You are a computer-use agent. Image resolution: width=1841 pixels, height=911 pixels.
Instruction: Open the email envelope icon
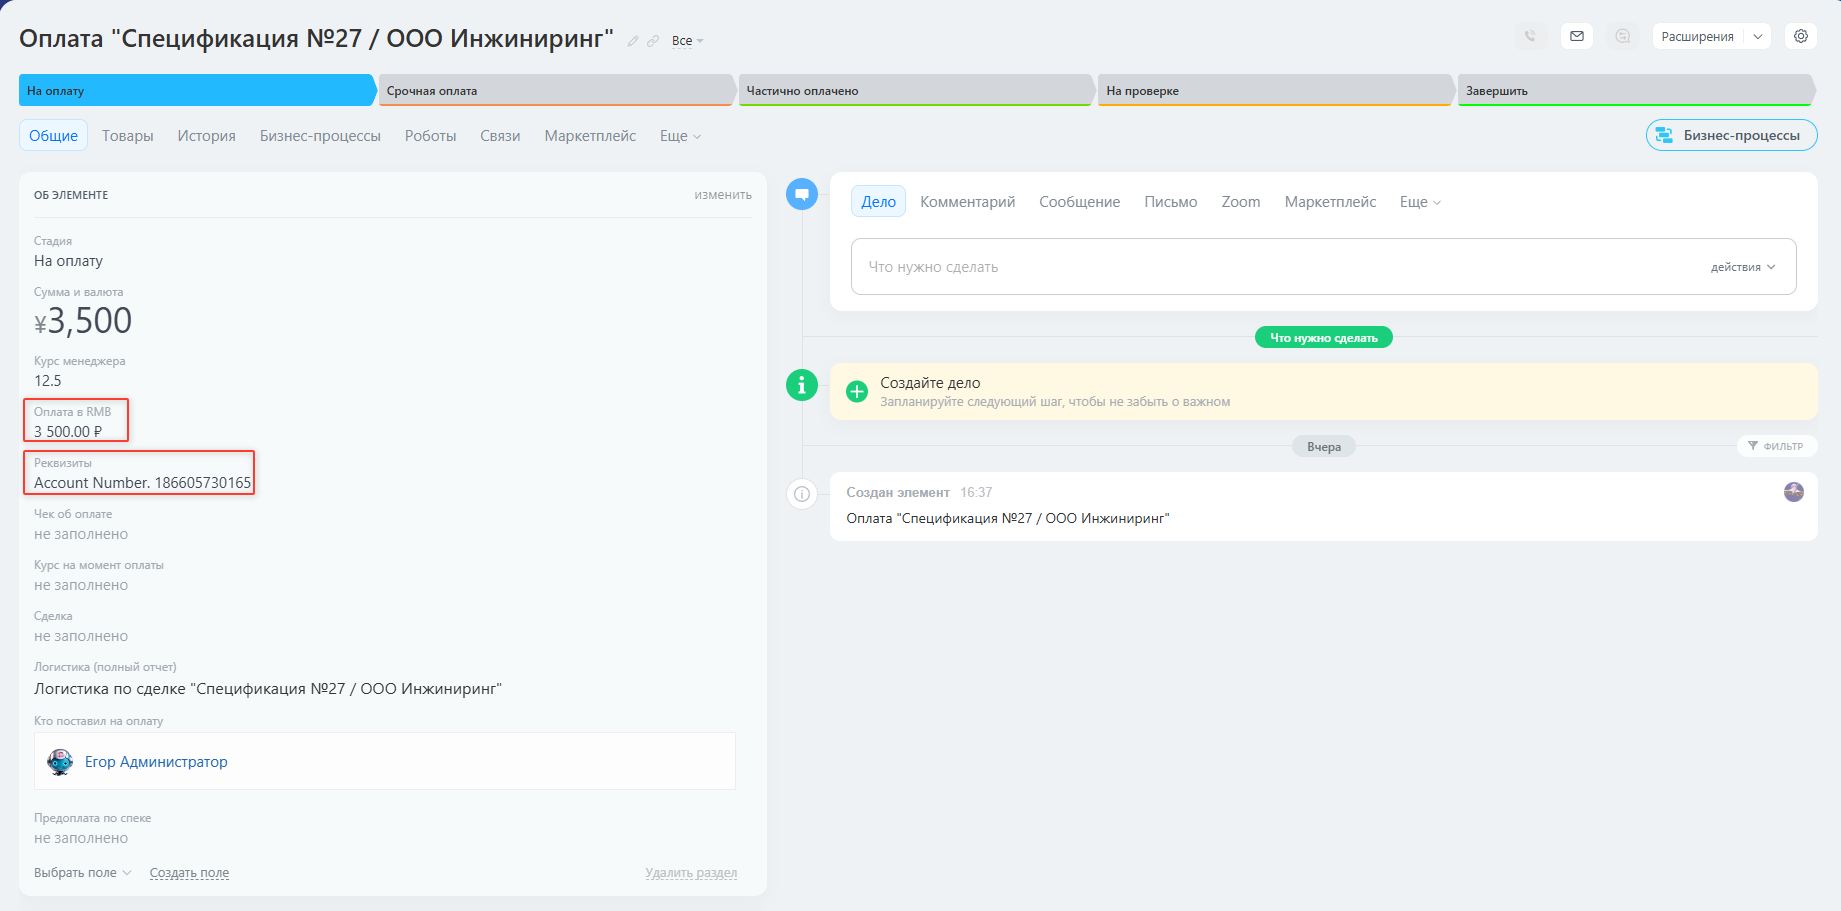(1577, 36)
